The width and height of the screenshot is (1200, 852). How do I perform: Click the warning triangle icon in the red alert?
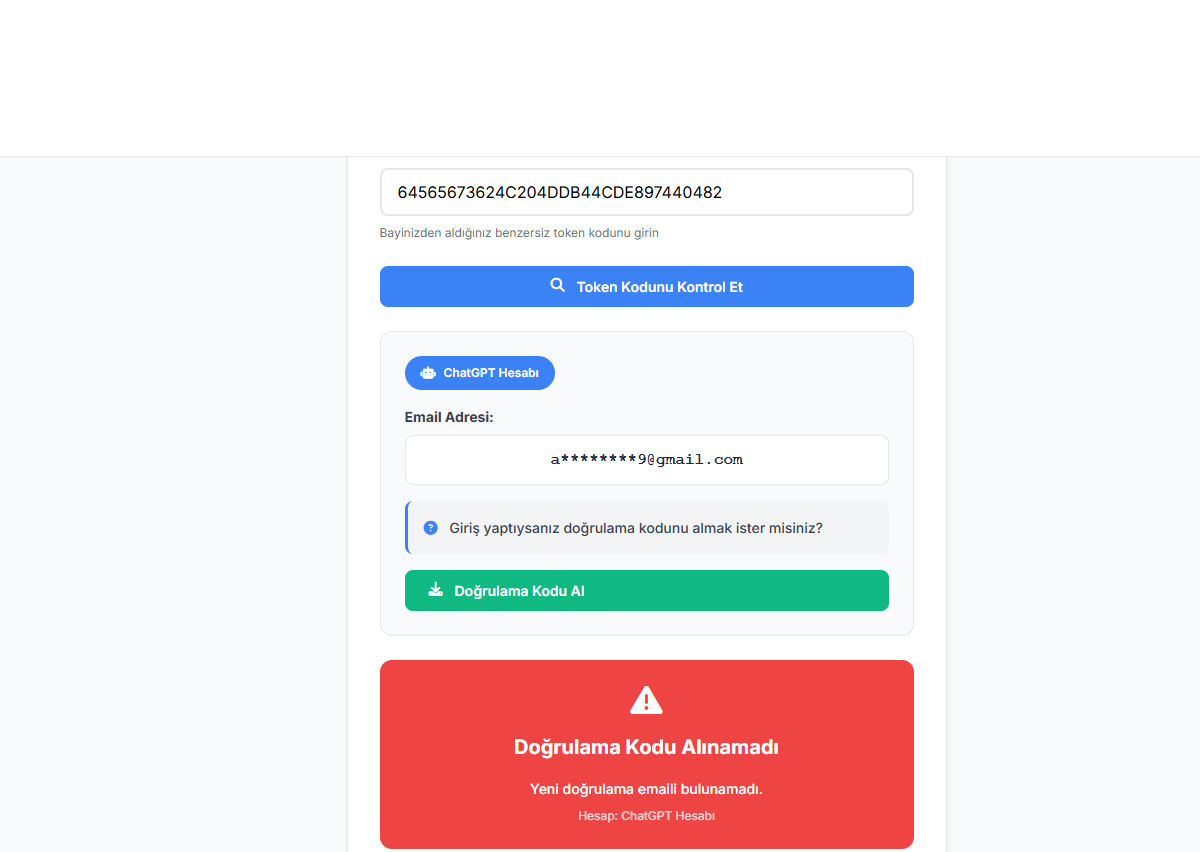pos(646,700)
